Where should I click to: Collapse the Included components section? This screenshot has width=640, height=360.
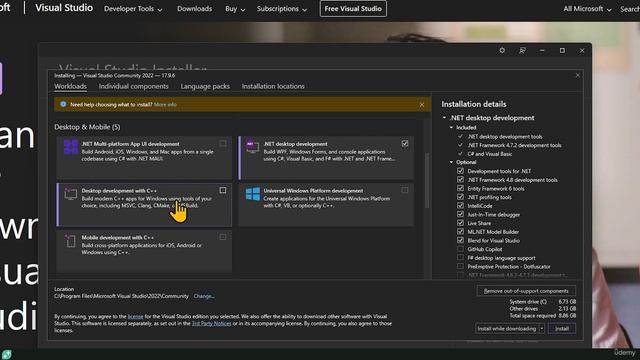(451, 127)
